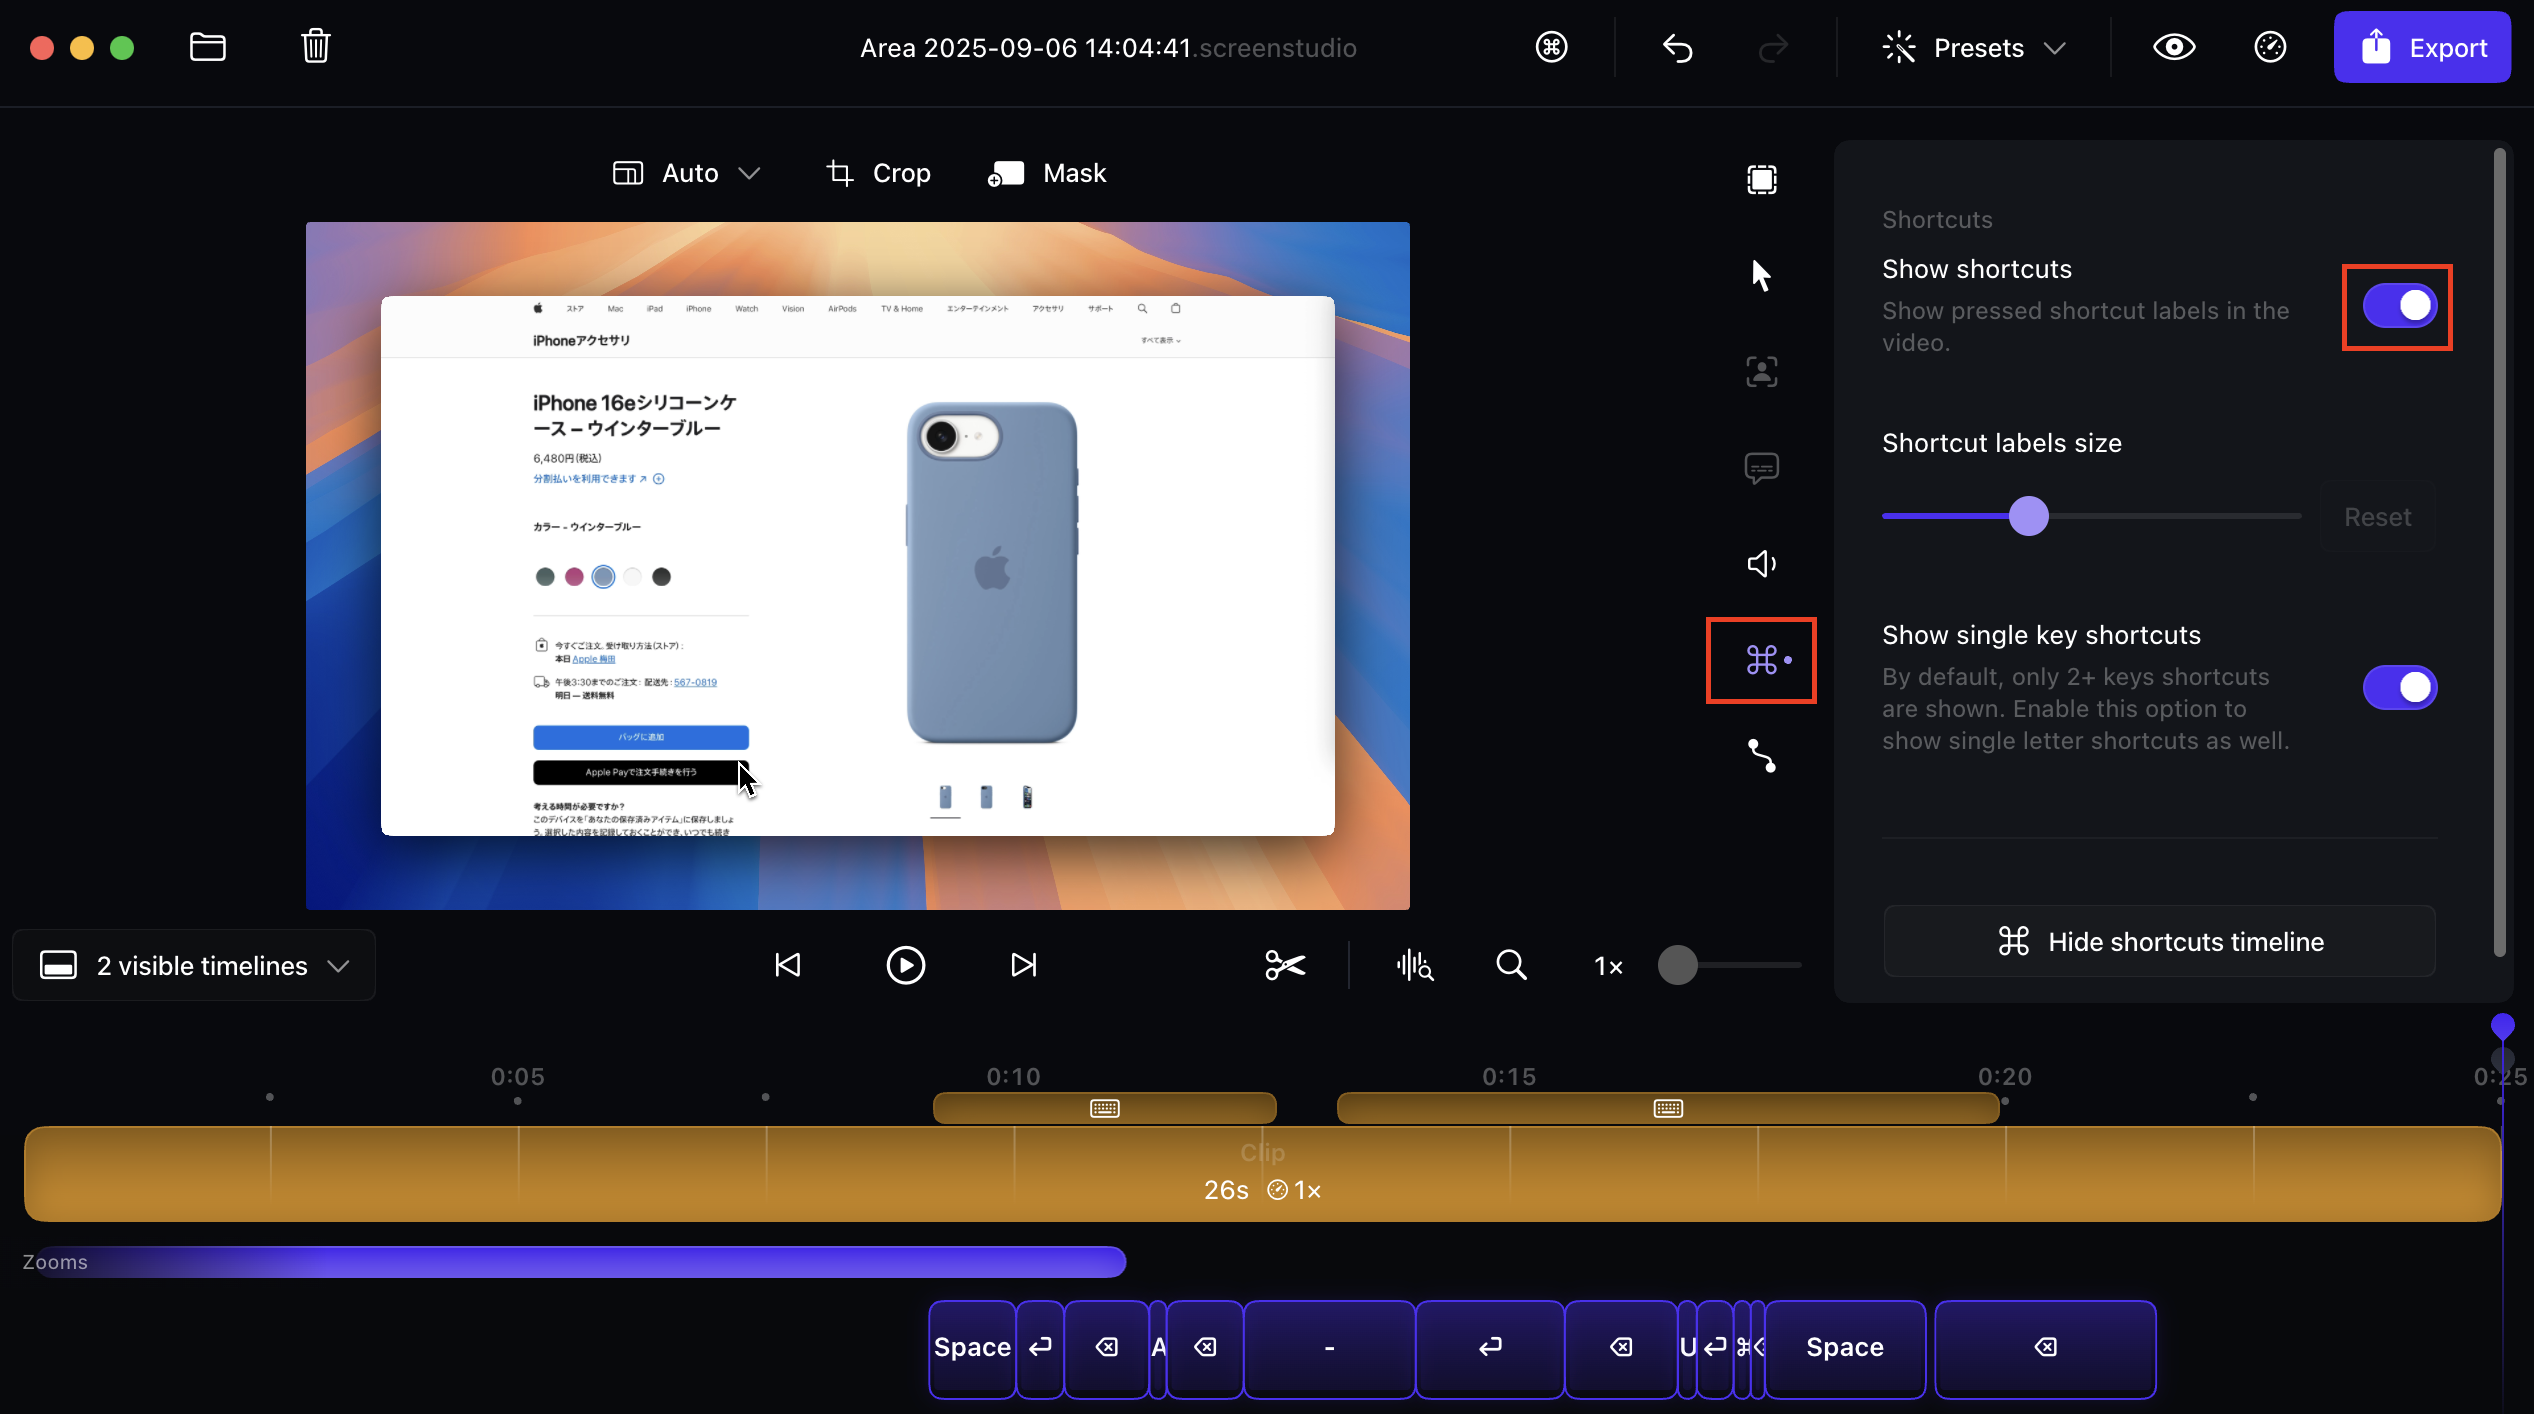Click the 0:20 timeline ruler label
Viewport: 2534px width, 1414px height.
click(x=2004, y=1077)
